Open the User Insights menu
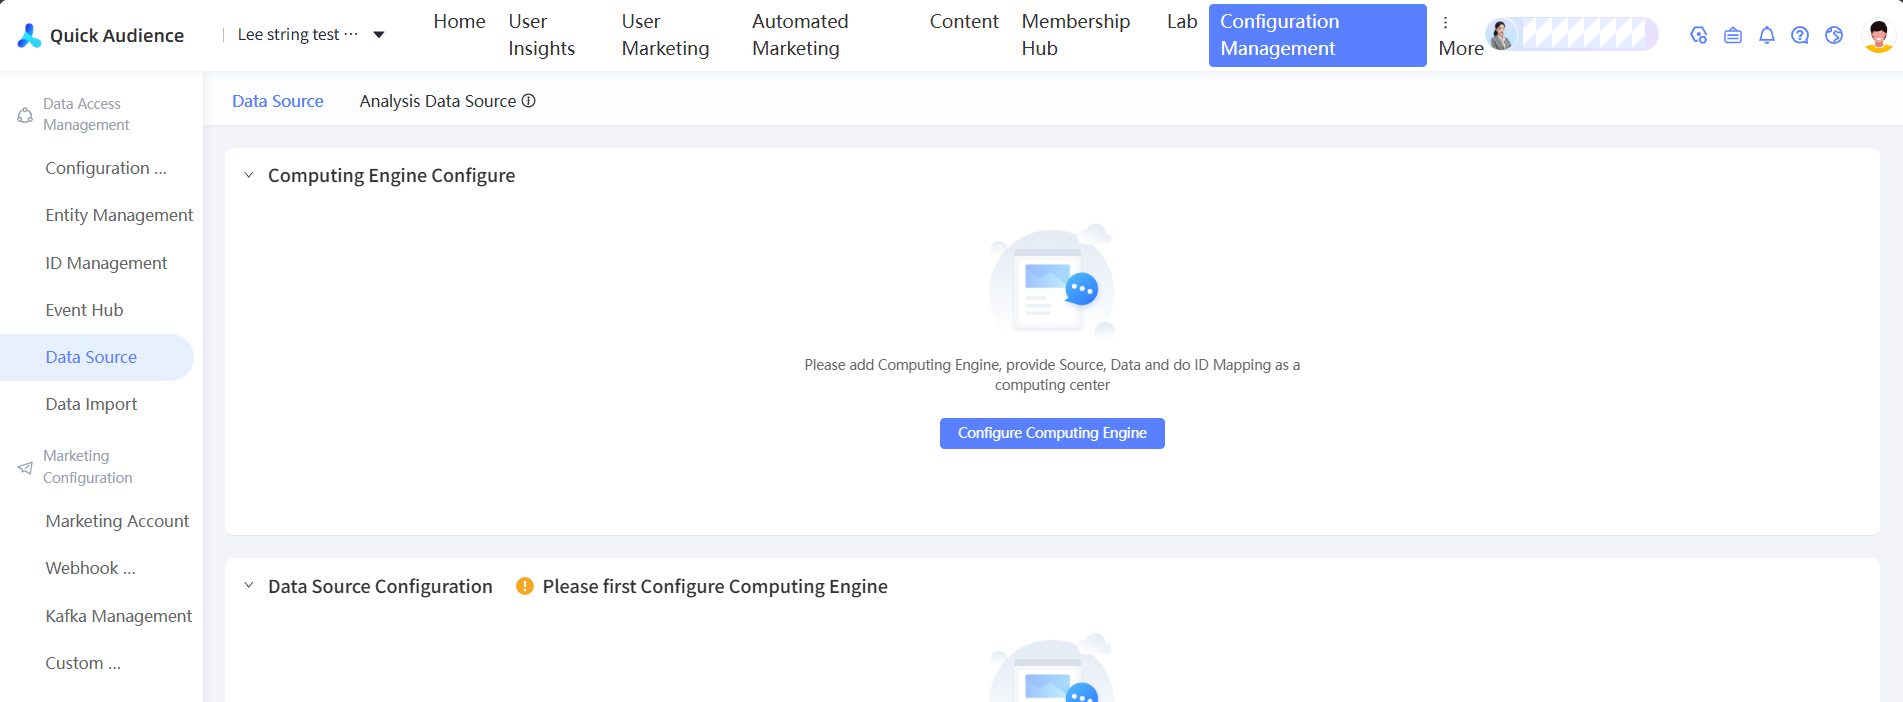The height and width of the screenshot is (702, 1903). pyautogui.click(x=541, y=35)
